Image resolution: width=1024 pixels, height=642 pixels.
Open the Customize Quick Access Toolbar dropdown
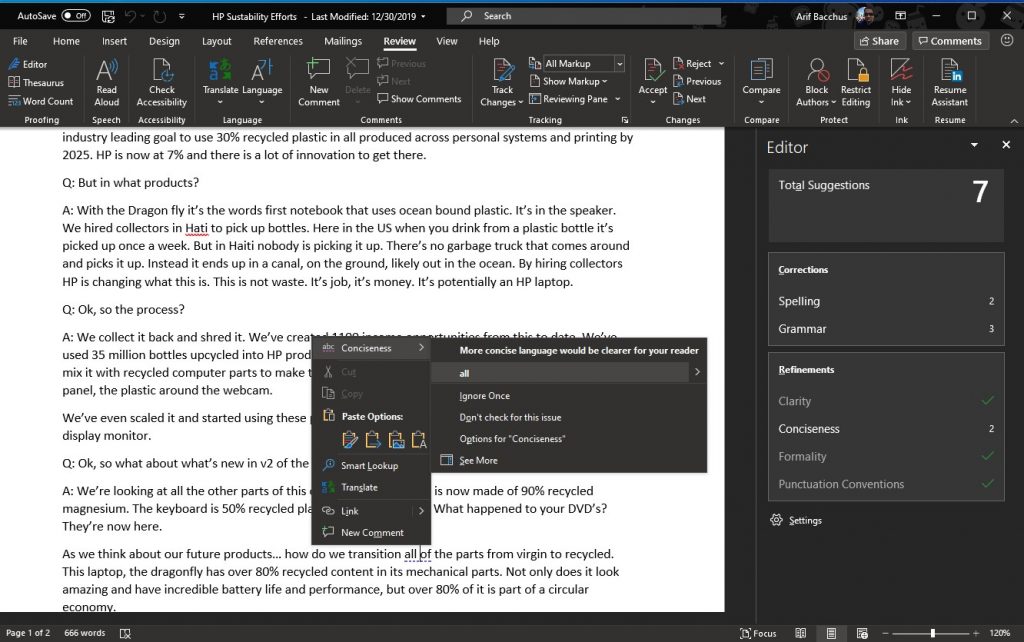(182, 16)
